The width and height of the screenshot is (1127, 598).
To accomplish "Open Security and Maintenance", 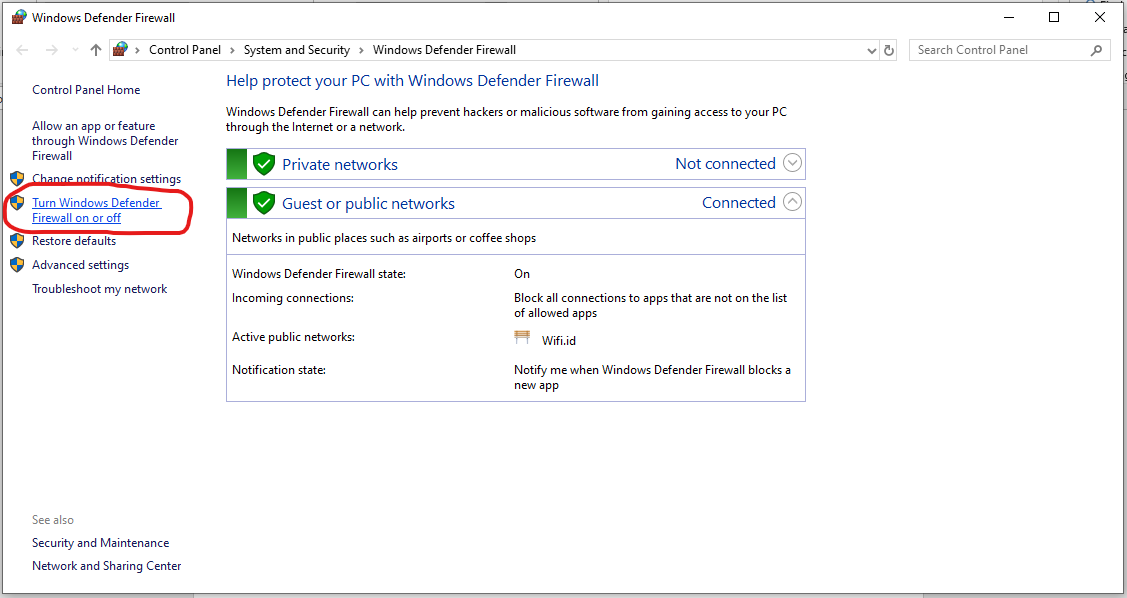I will click(101, 543).
